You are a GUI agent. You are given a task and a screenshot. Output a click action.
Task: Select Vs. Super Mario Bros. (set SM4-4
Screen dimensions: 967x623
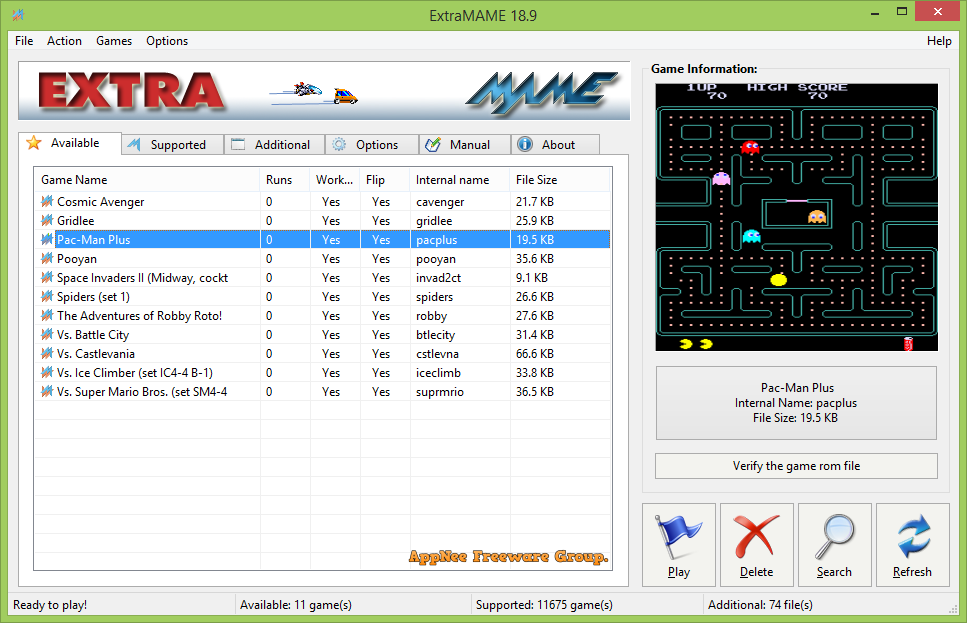[142, 392]
